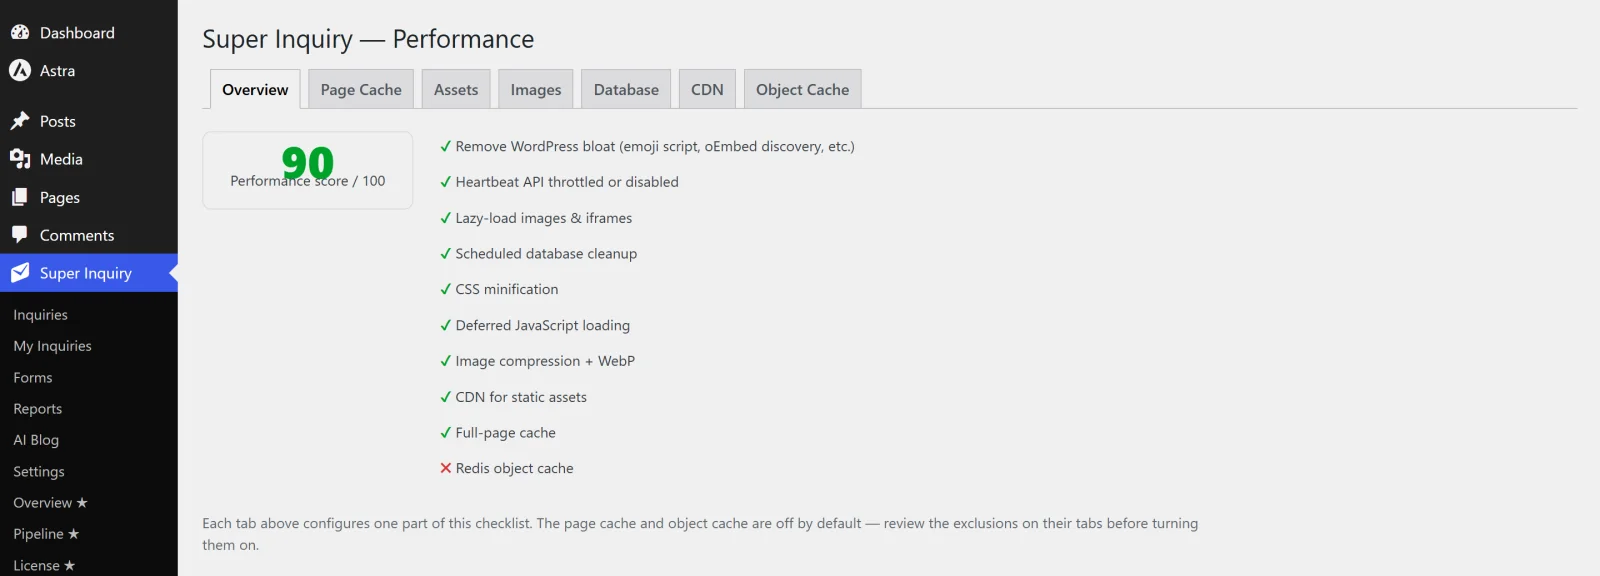
Task: Click the Astra logo icon
Action: point(20,71)
